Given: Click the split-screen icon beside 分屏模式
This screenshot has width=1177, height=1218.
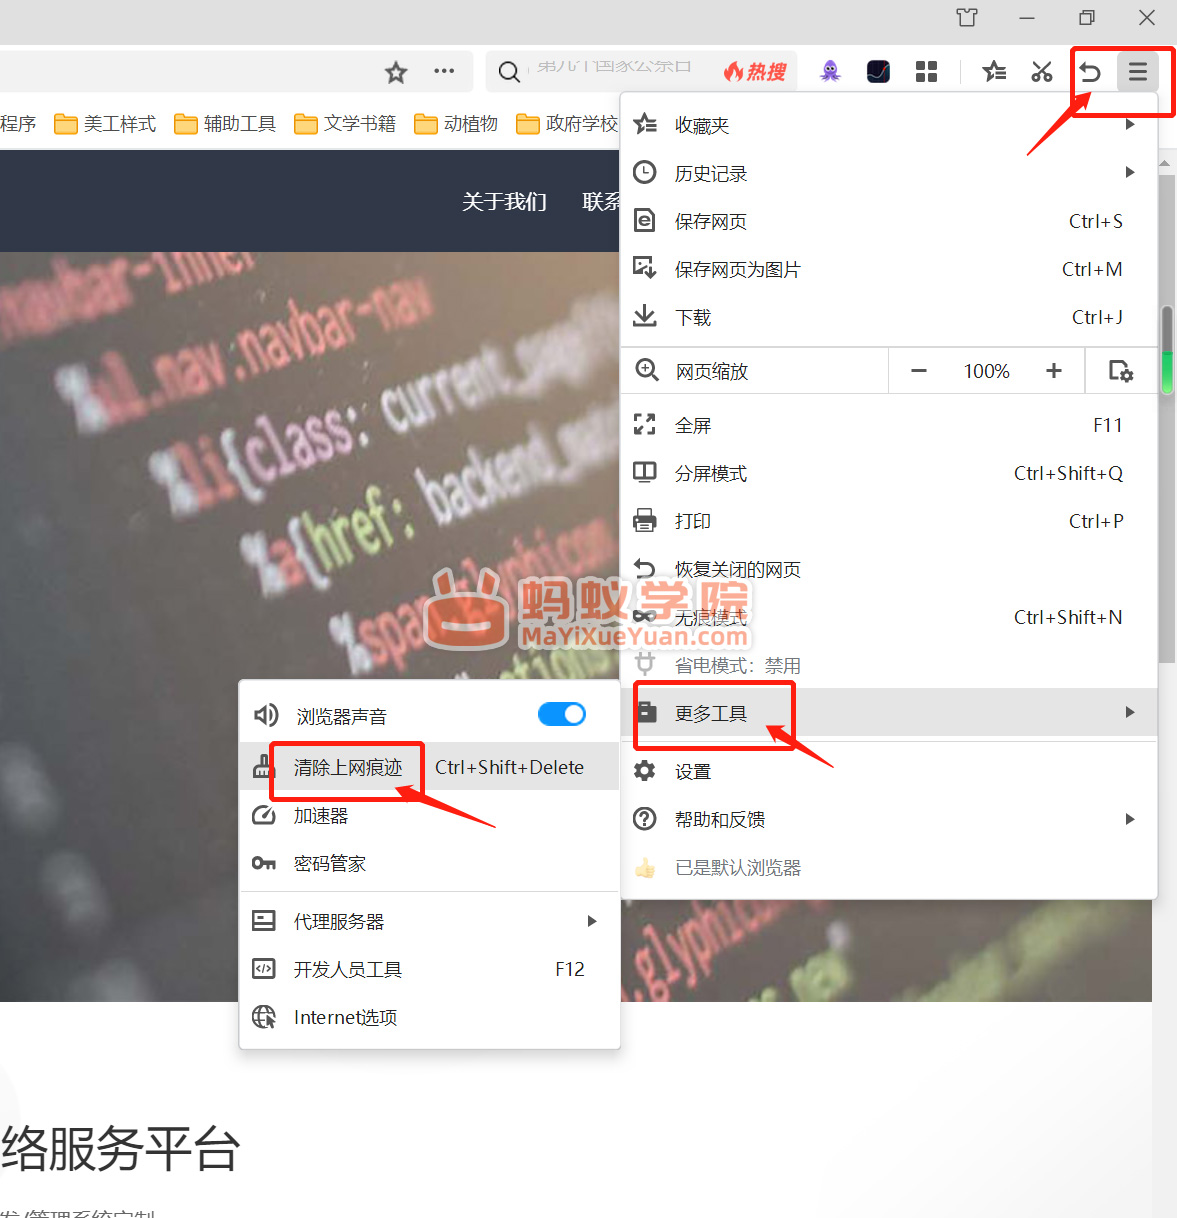Looking at the screenshot, I should [645, 472].
